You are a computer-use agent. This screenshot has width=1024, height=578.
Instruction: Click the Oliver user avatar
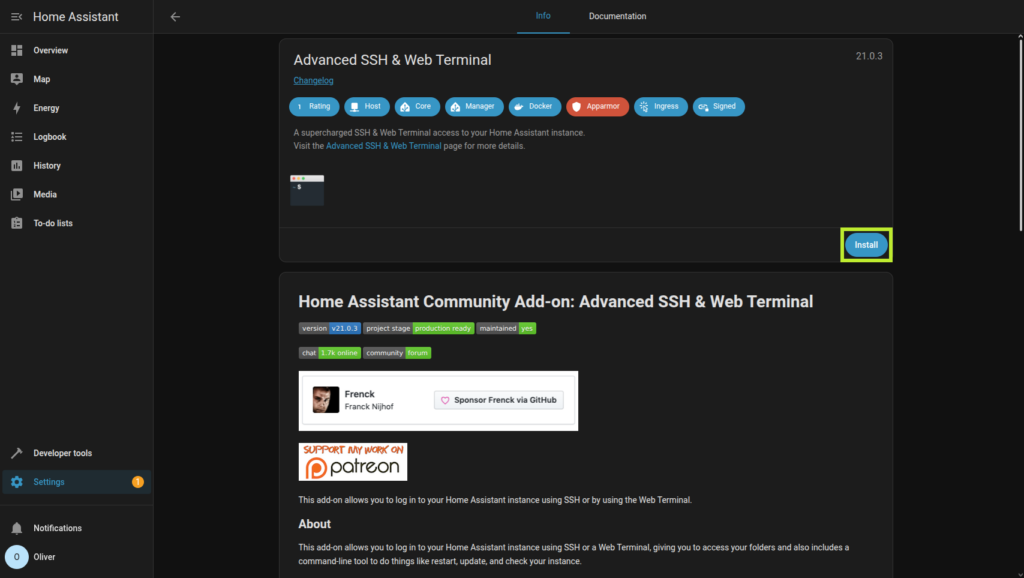(17, 557)
